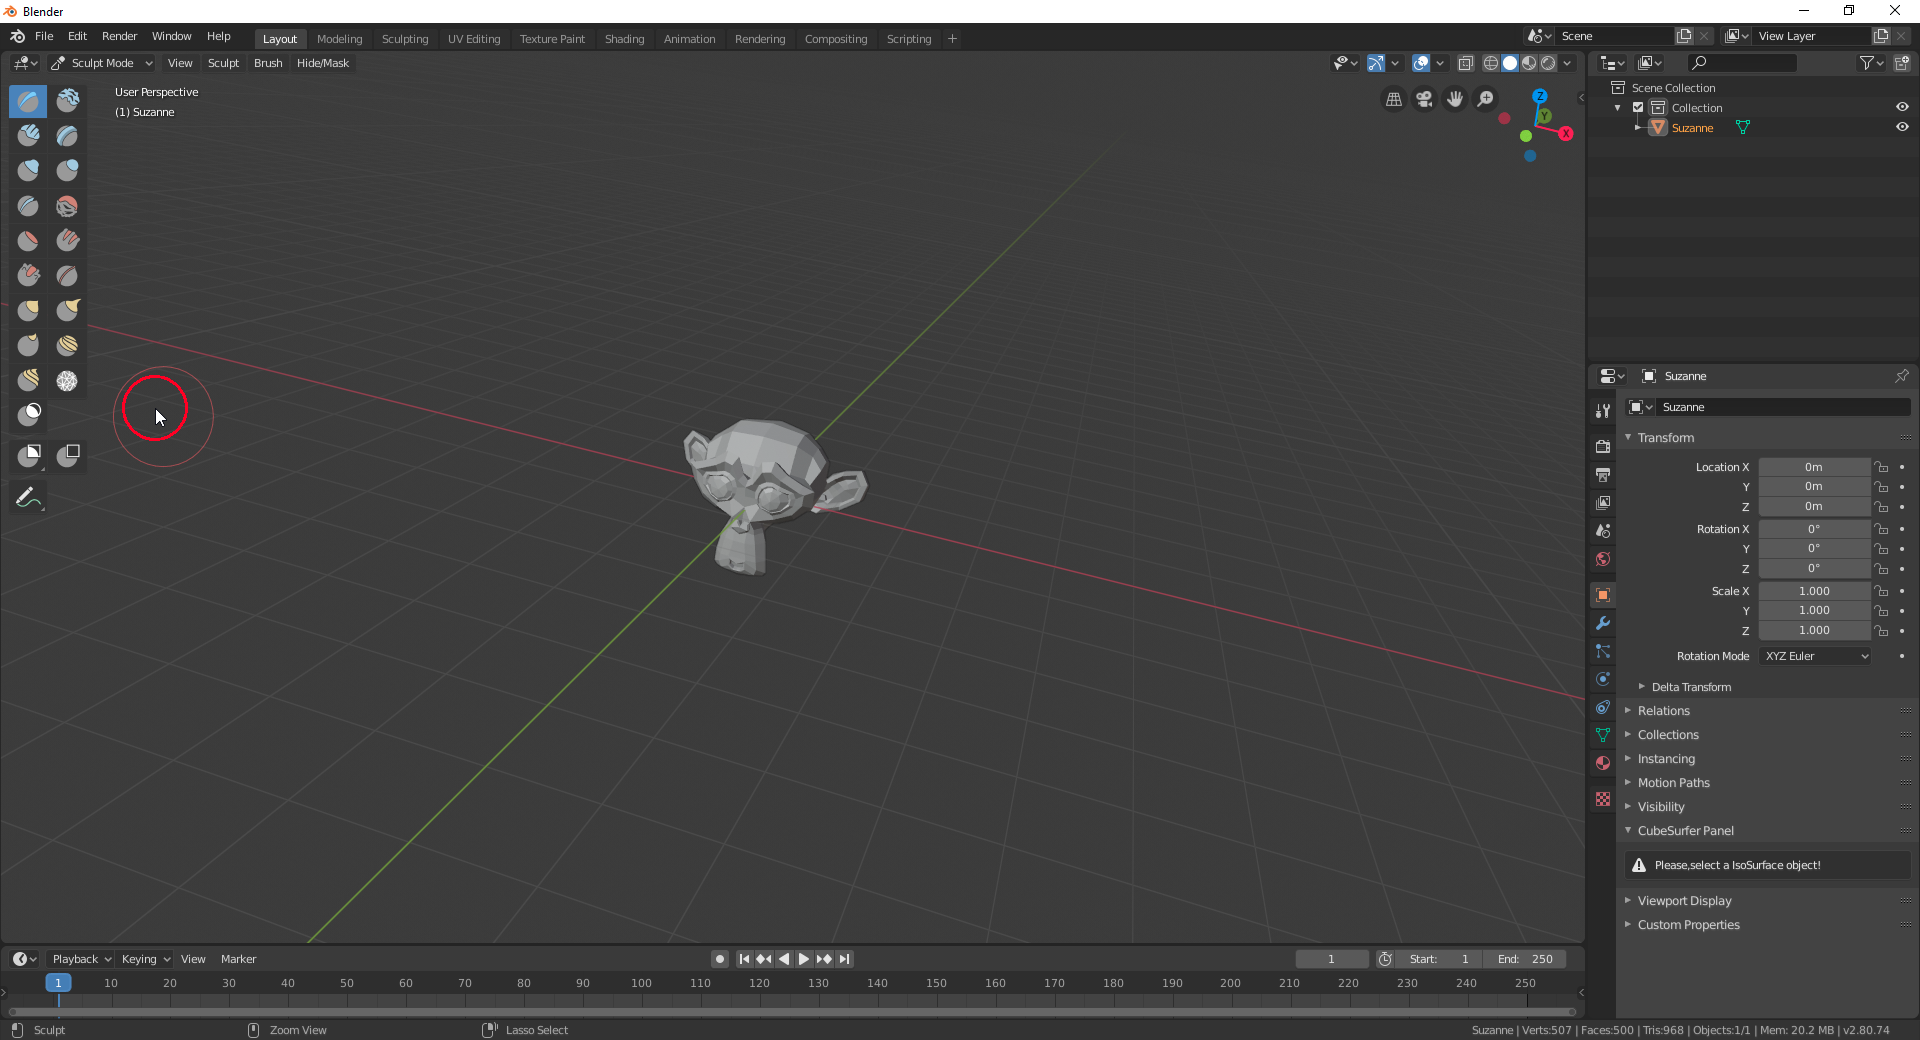Select the Pinch brush tool
Screen dimensions: 1920x1040
(x=67, y=276)
